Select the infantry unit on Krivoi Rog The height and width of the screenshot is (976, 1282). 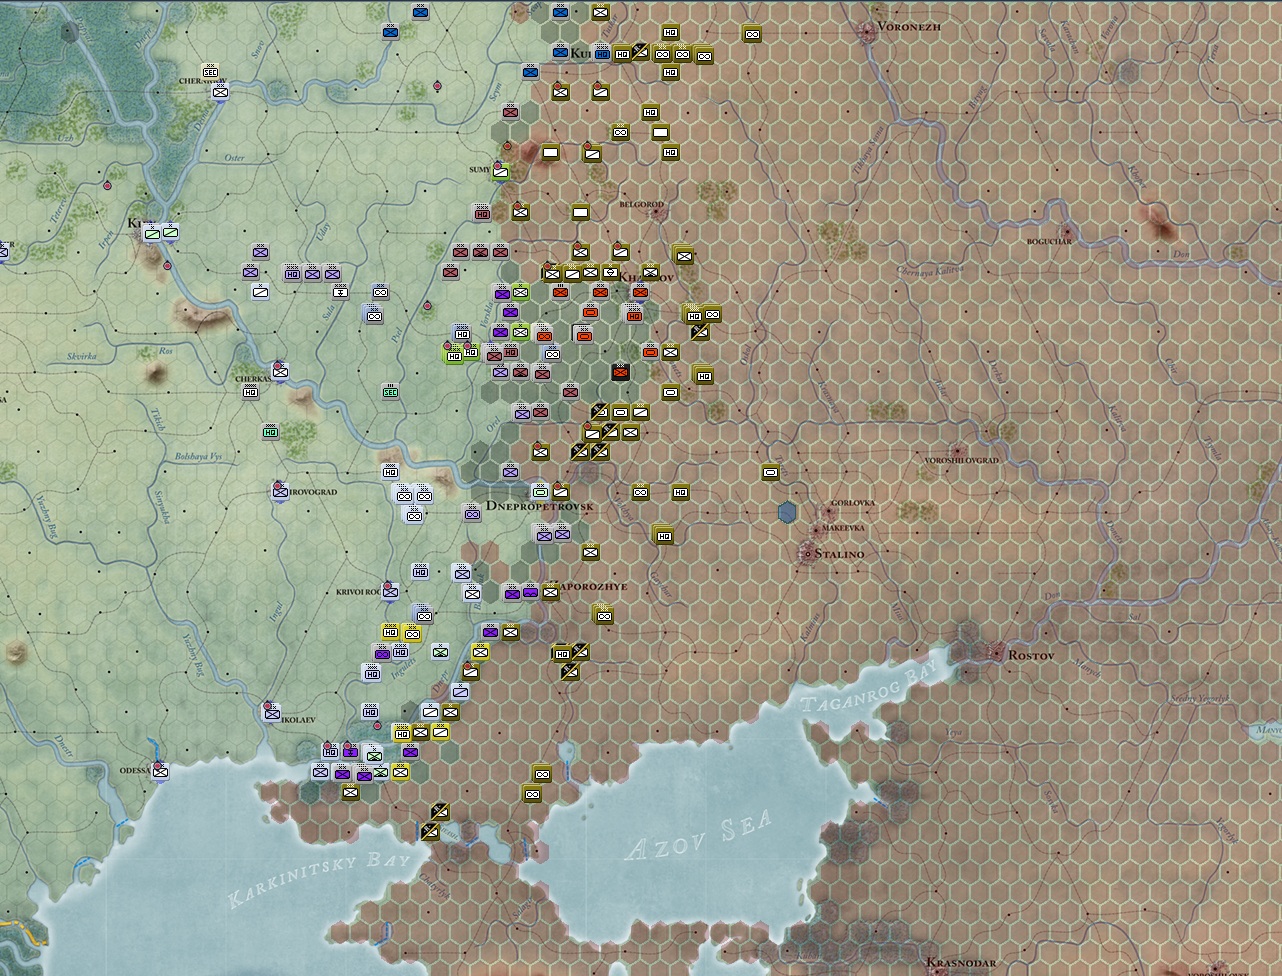pos(391,591)
